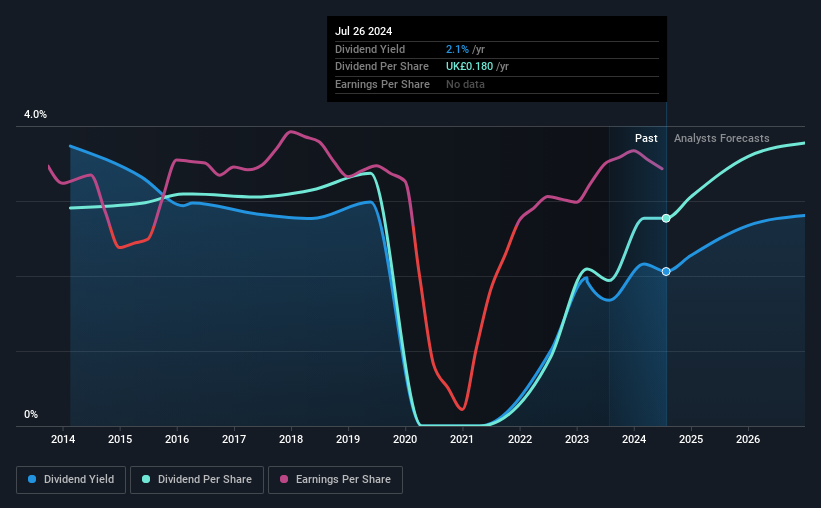Select the Dividend Per Share marker at Jul 2024
This screenshot has height=508, width=821.
(666, 218)
